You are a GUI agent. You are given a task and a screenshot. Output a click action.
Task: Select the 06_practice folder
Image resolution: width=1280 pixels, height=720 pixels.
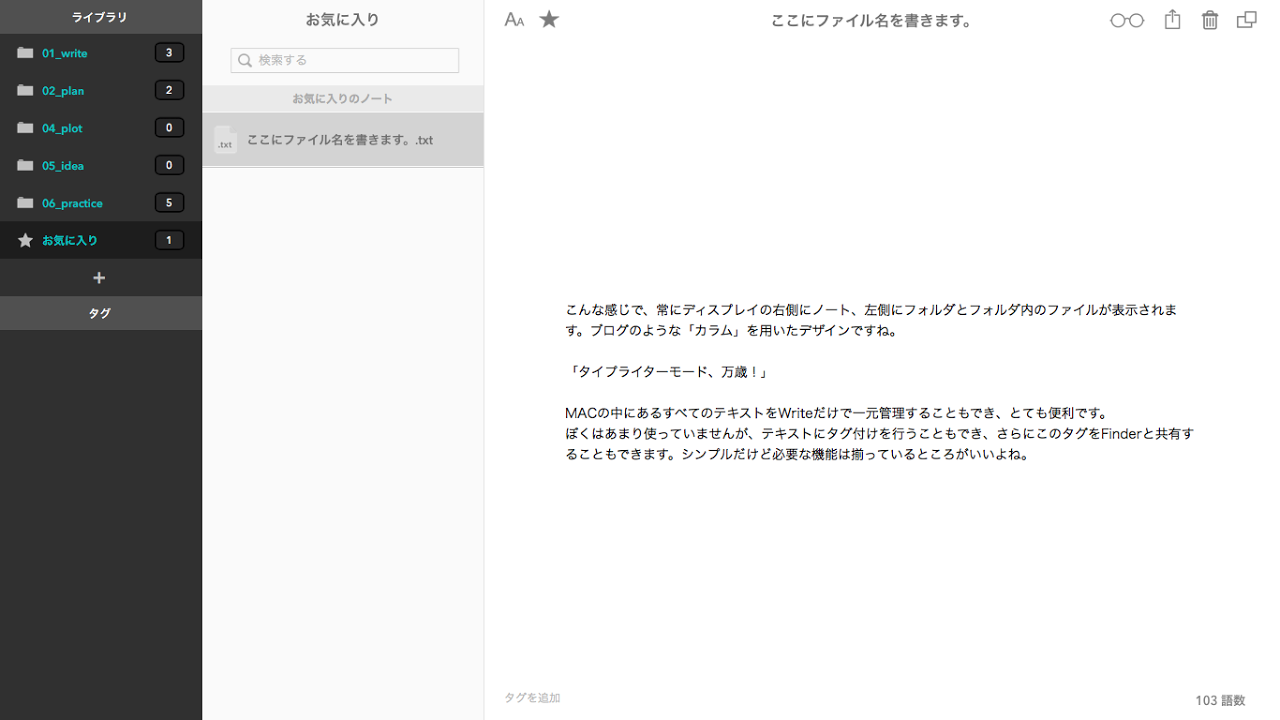pos(101,203)
